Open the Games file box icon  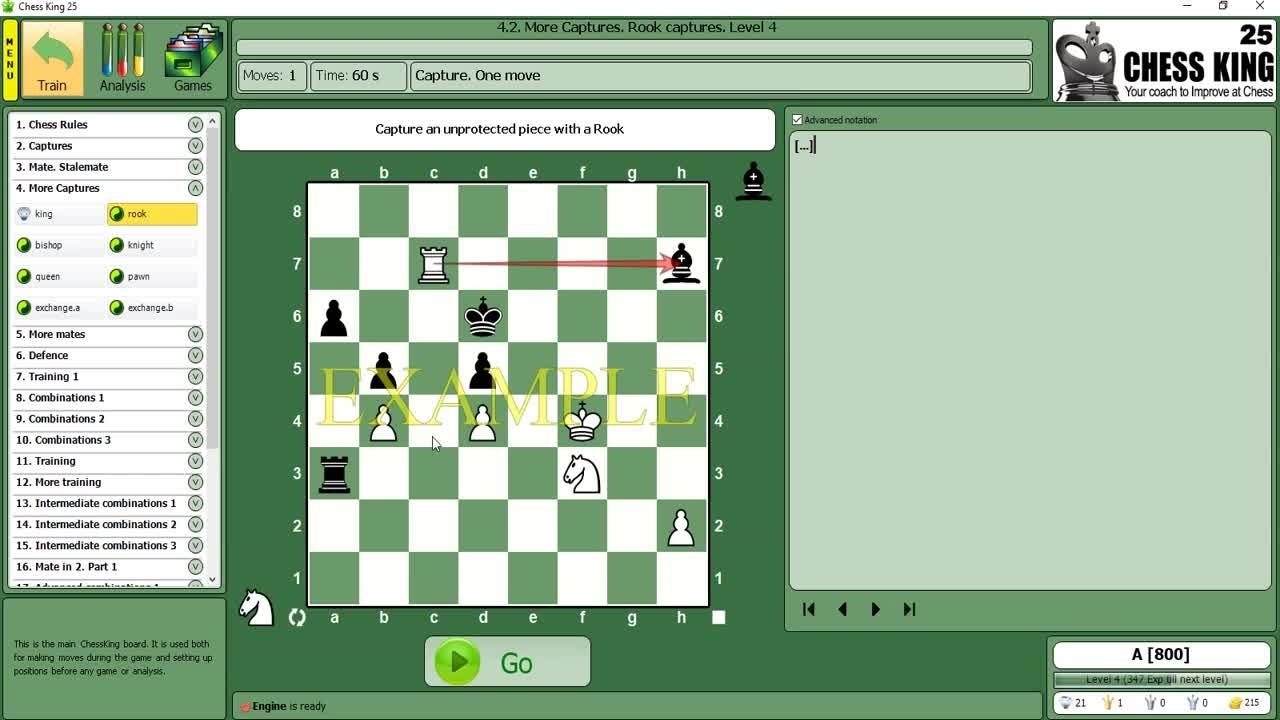click(192, 60)
